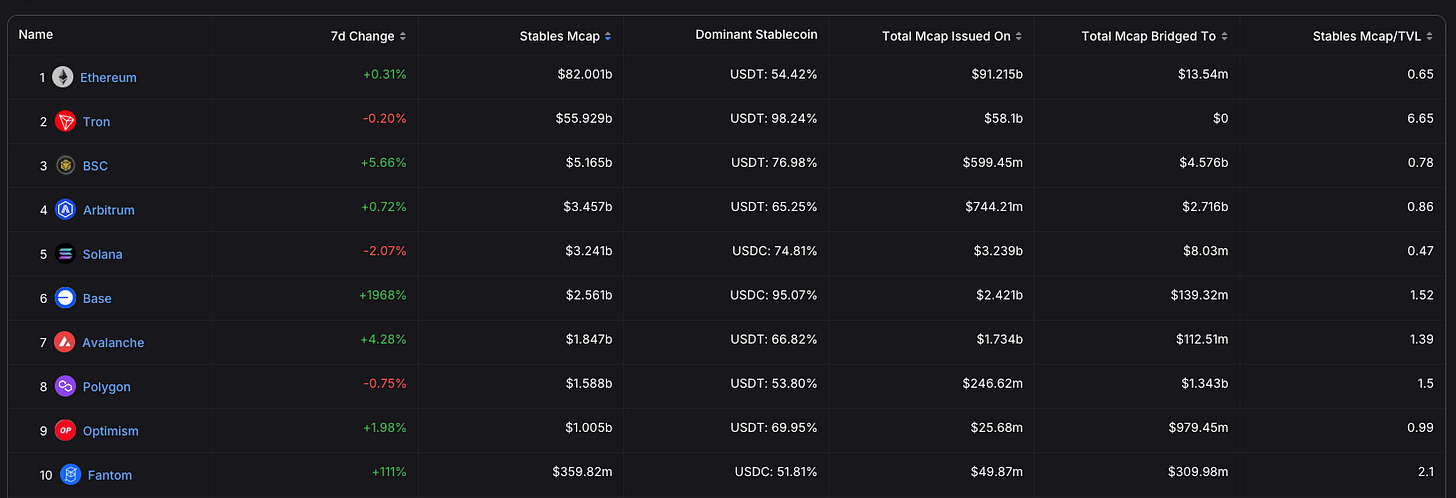
Task: Open the Fantom chain link
Action: 109,475
